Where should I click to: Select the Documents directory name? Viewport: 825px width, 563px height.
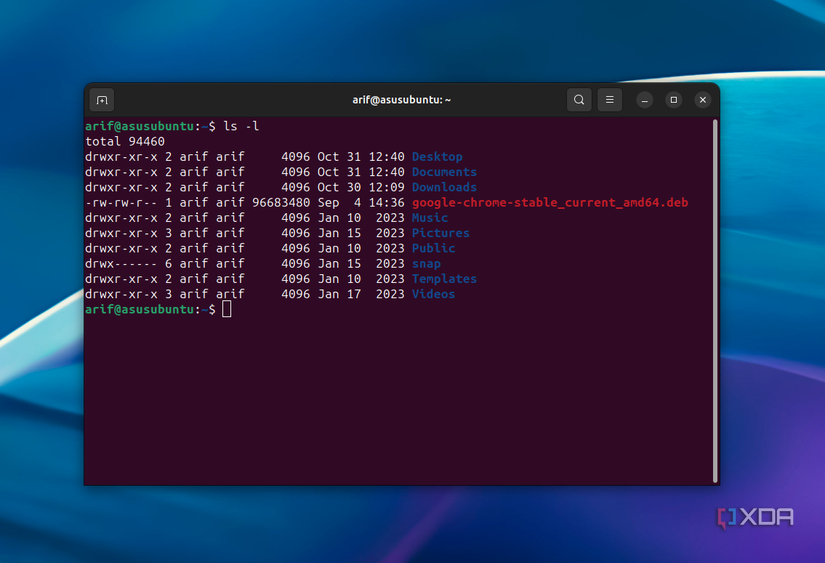444,172
